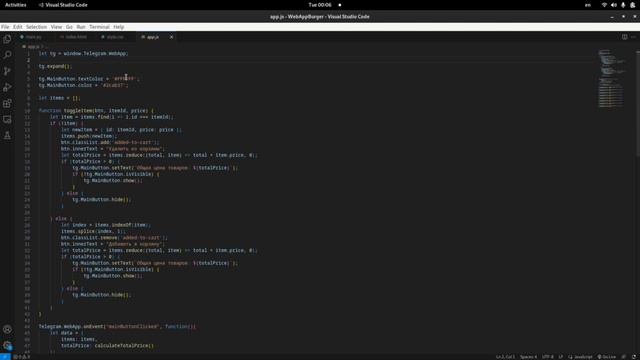Open the Selection menu
Screen dimensions: 640x360
click(36, 27)
